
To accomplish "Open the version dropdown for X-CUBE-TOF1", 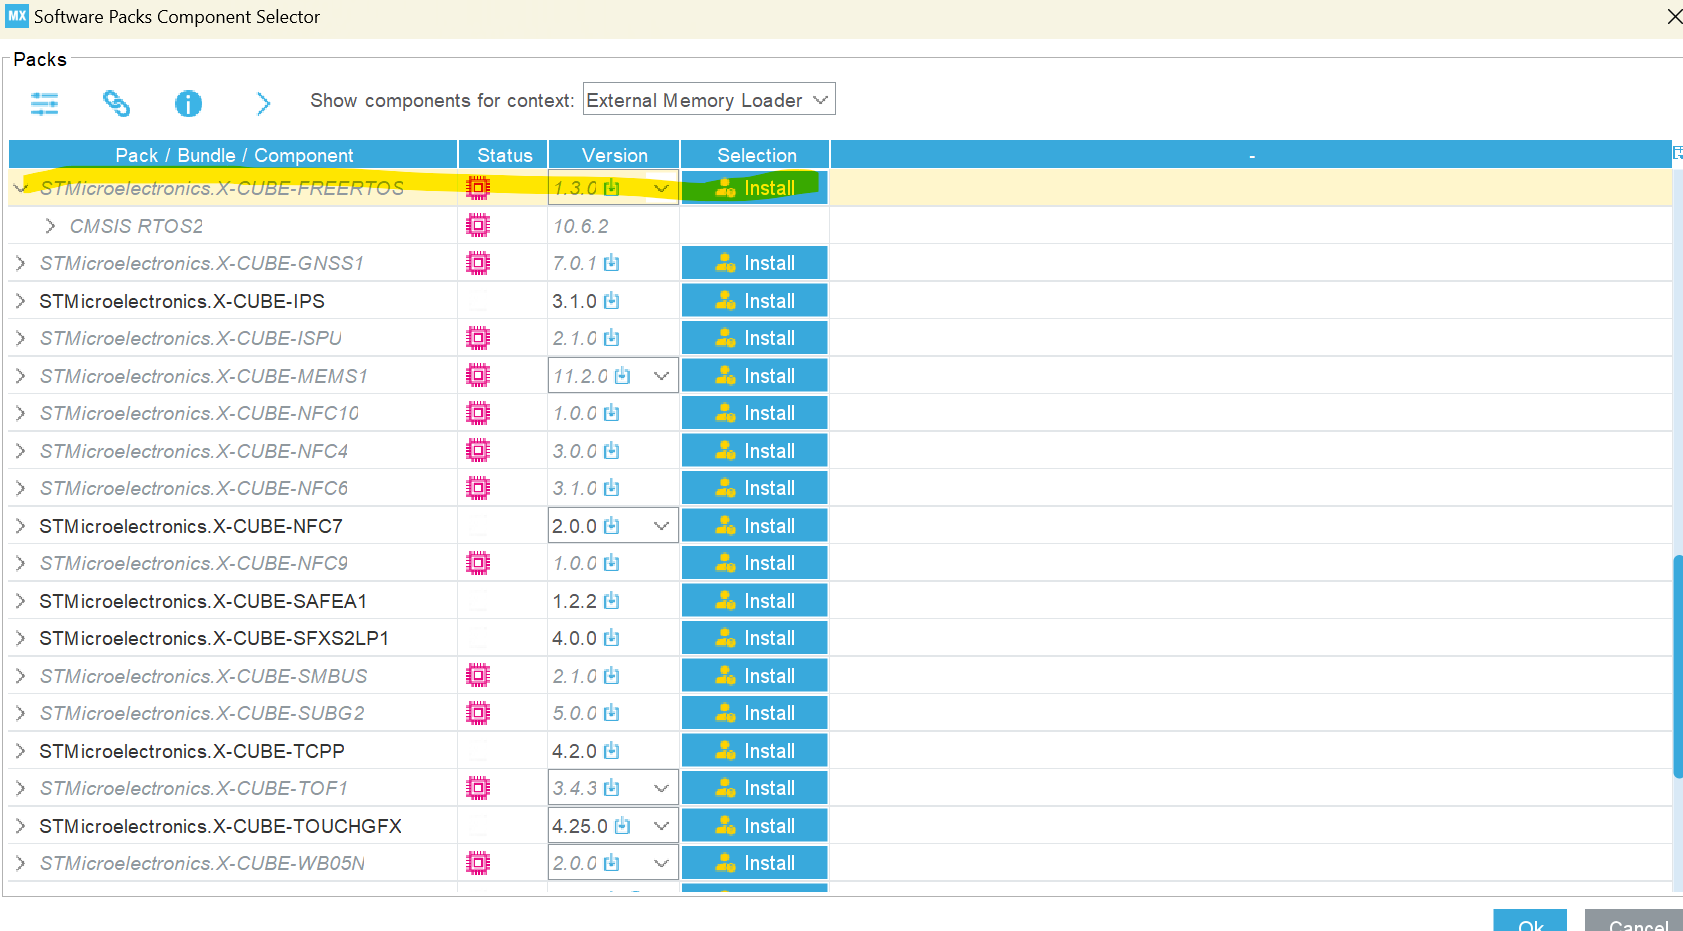I will 661,787.
